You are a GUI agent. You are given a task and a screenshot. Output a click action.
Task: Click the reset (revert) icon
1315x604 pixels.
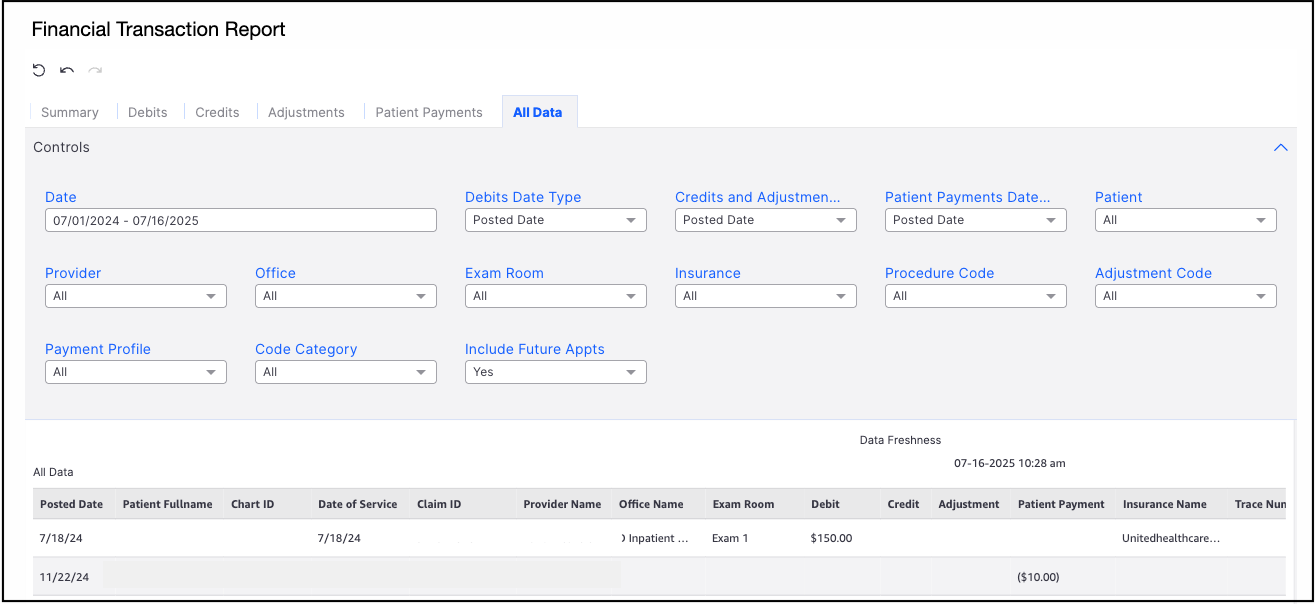point(39,70)
